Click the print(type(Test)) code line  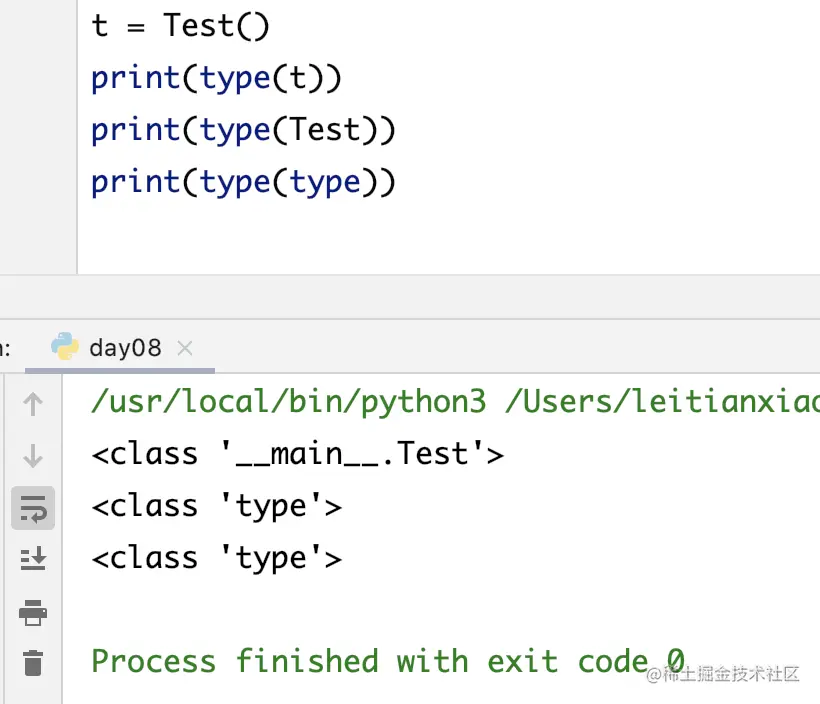243,130
